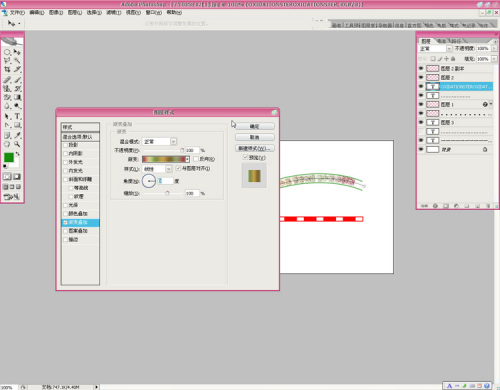Select the Magic Wand tool
The image size is (500, 390).
pos(17,61)
